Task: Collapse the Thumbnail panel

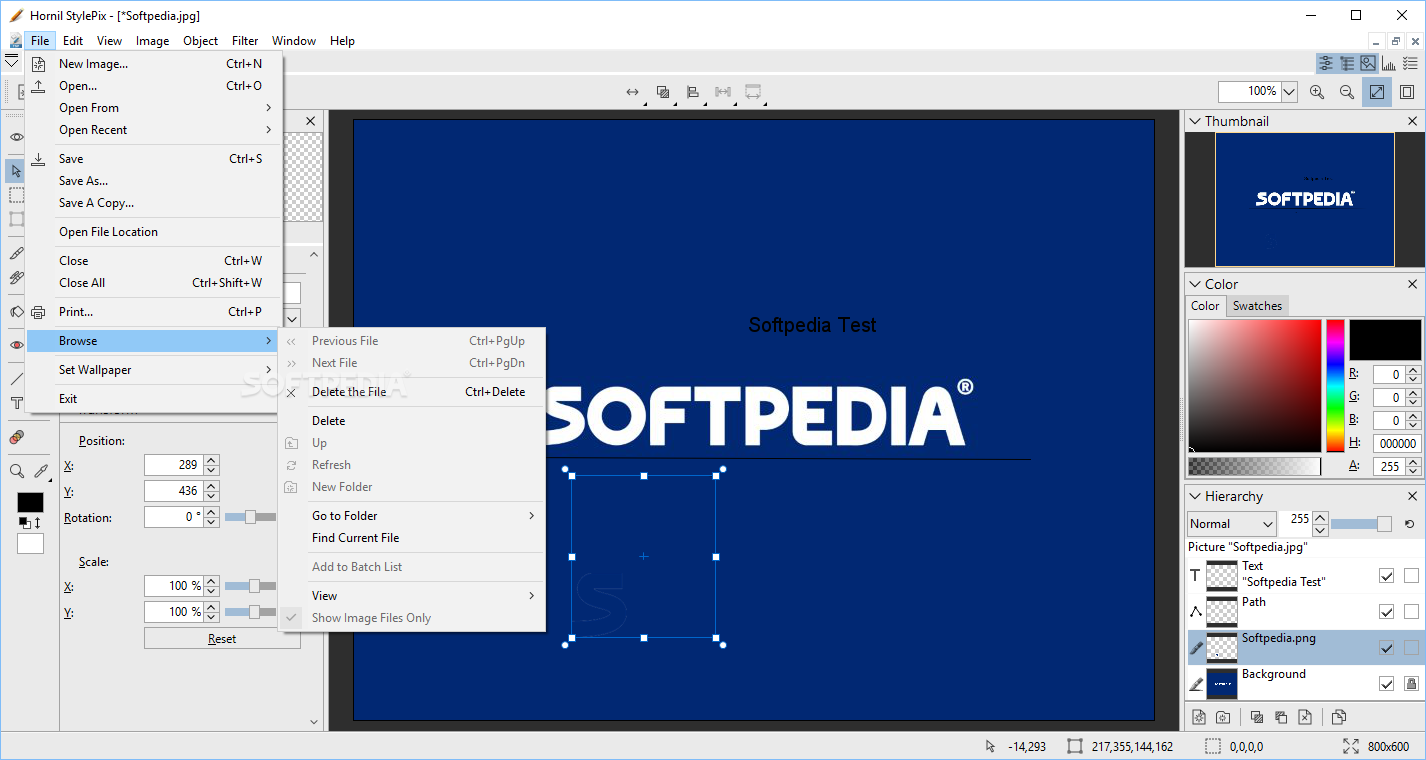Action: pyautogui.click(x=1194, y=121)
